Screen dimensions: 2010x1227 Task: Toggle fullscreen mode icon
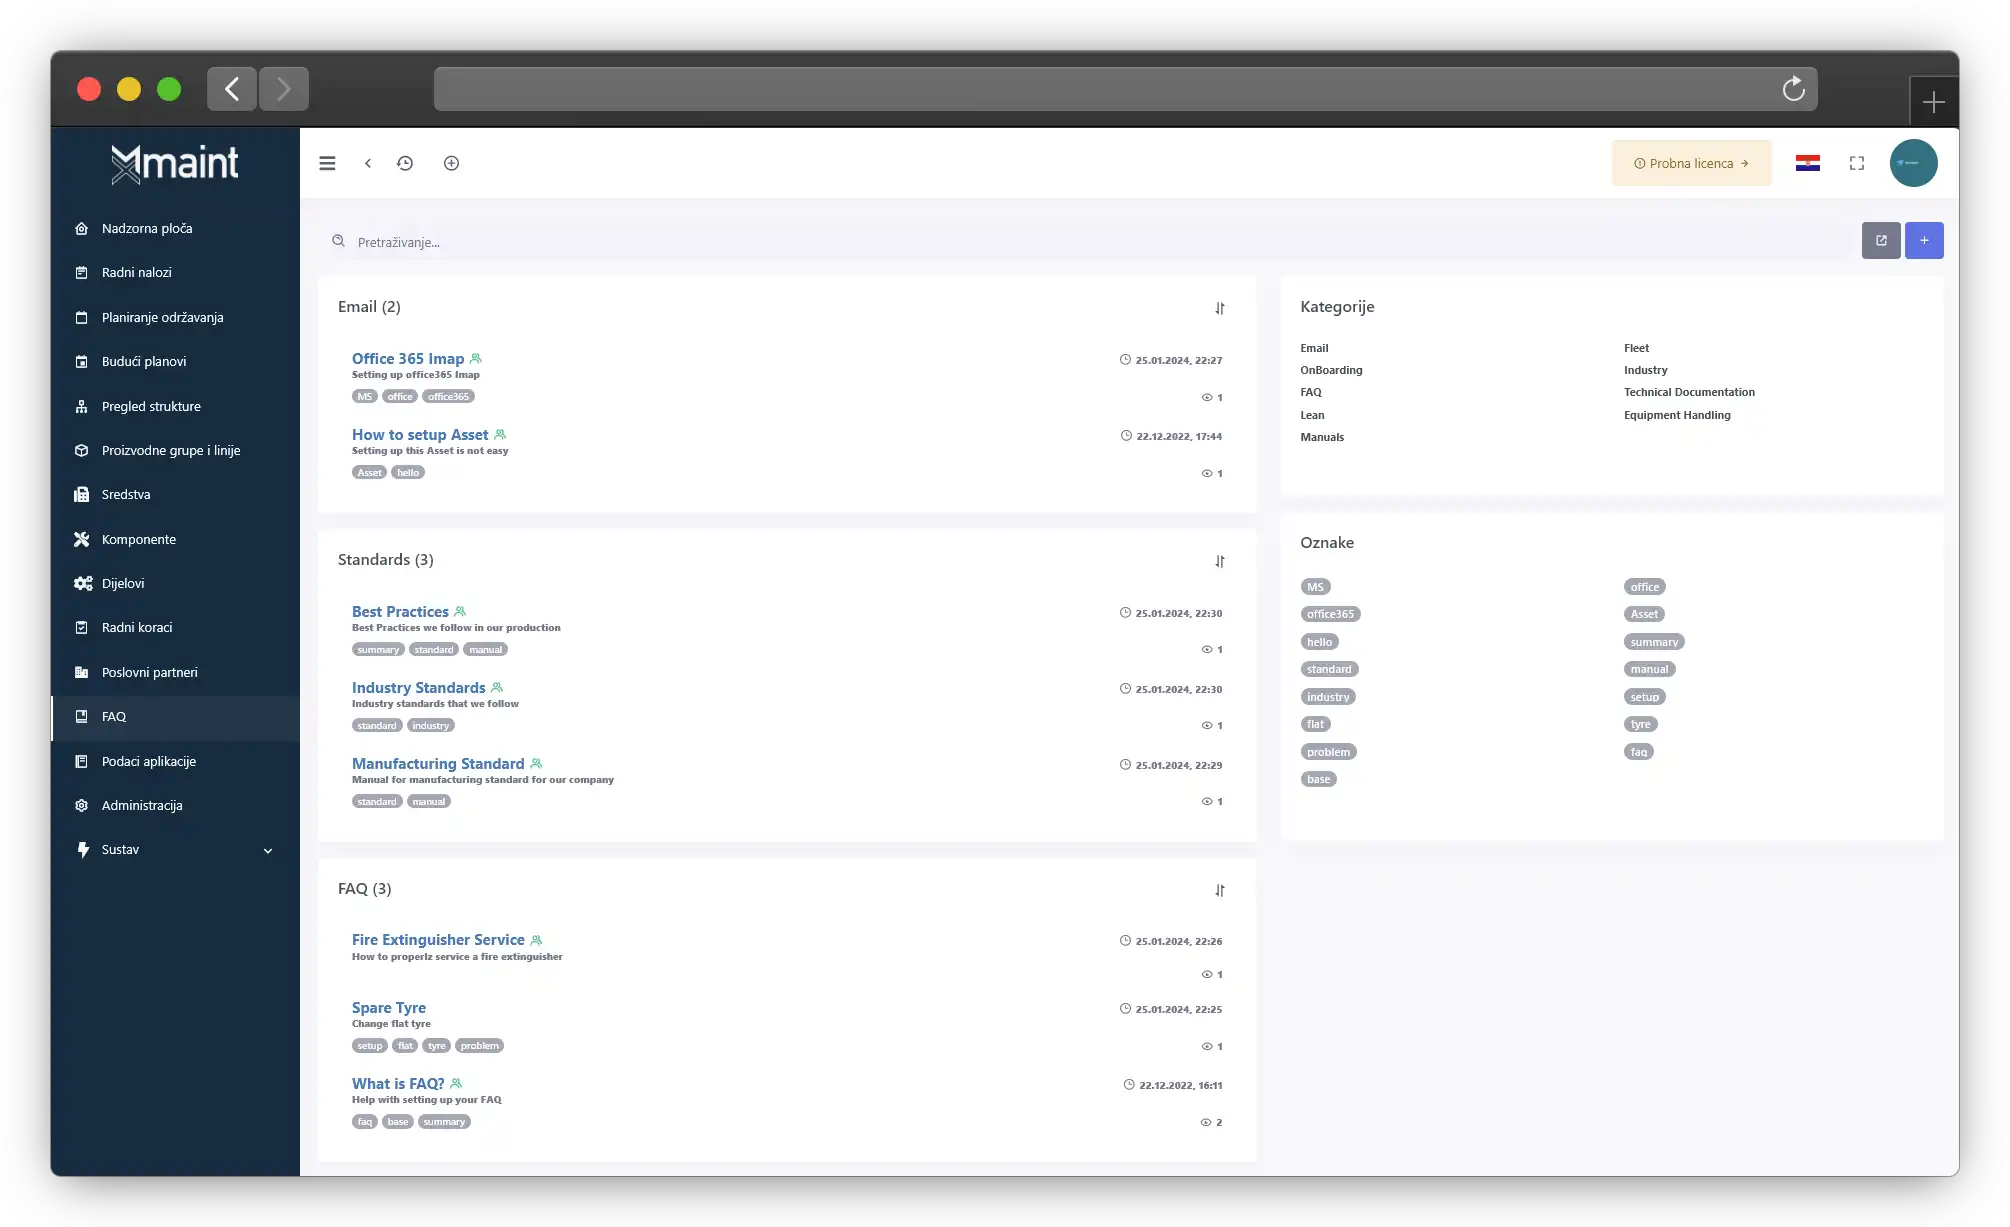pos(1857,163)
